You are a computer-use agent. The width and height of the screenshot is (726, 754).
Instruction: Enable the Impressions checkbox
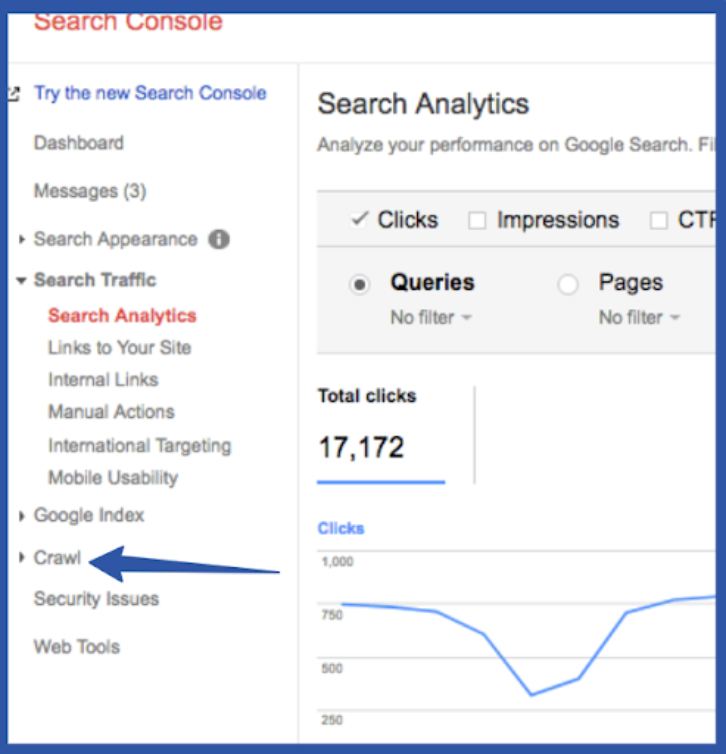click(x=477, y=221)
